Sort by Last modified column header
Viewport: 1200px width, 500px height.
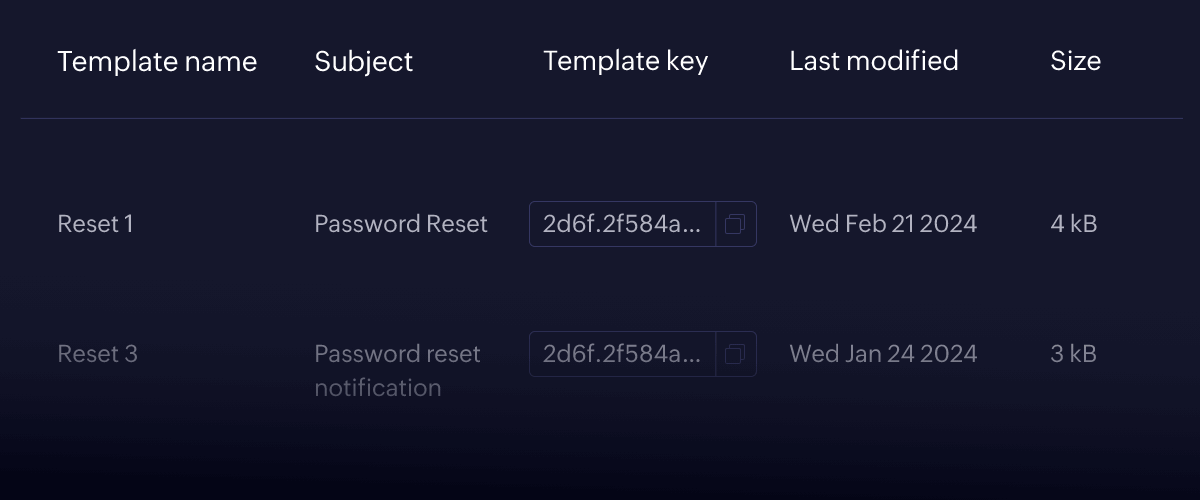[x=873, y=61]
